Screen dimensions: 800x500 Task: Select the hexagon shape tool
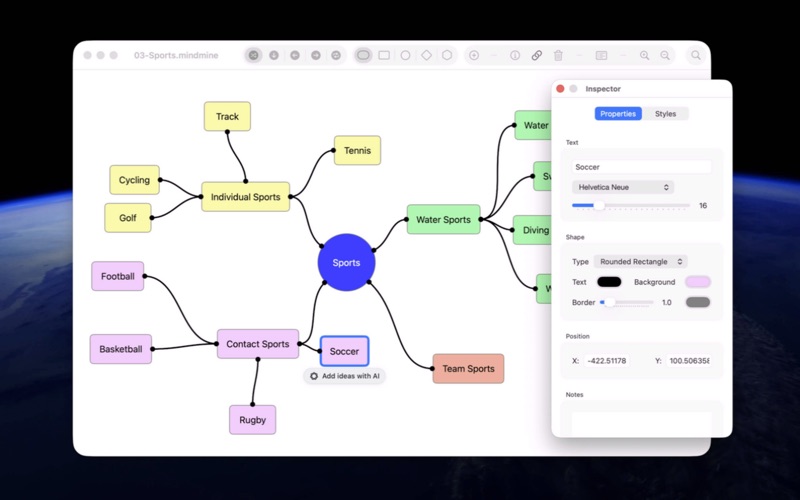pos(447,55)
